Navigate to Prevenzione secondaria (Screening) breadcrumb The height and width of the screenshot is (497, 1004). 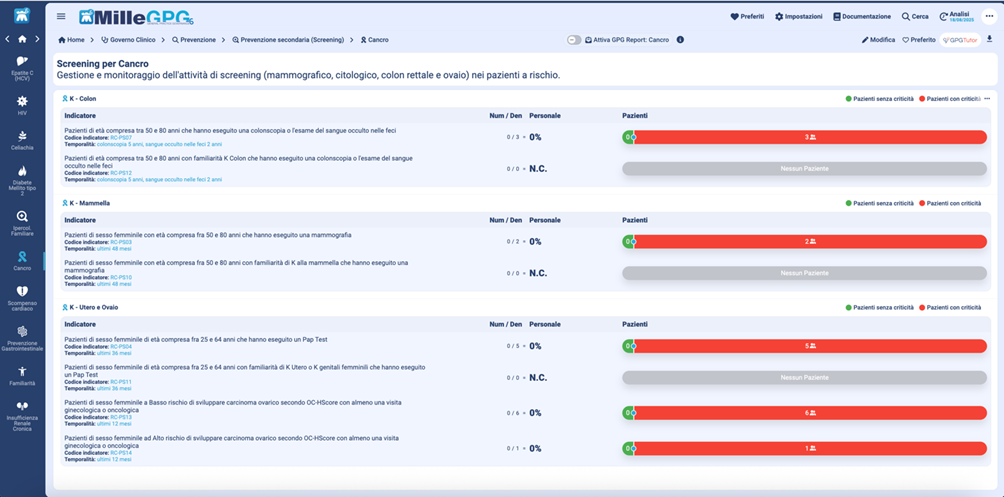[291, 40]
